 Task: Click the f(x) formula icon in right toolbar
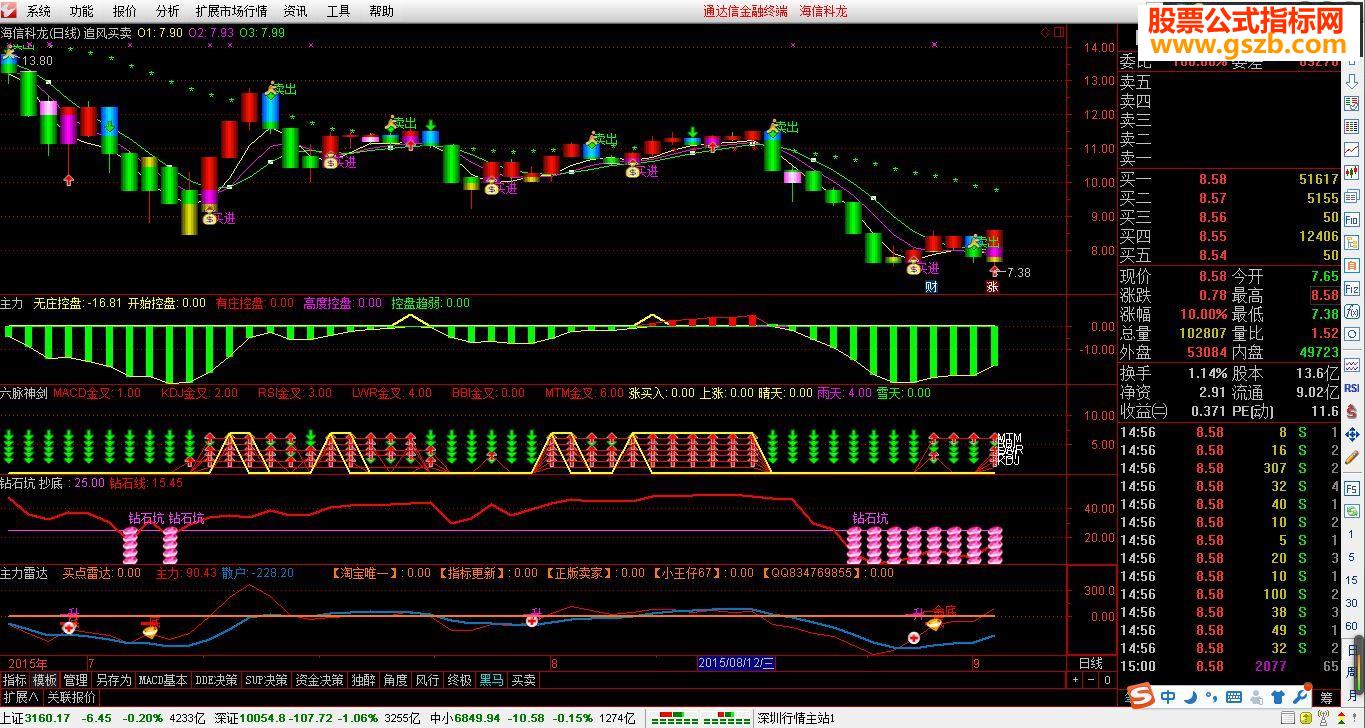pos(1352,312)
